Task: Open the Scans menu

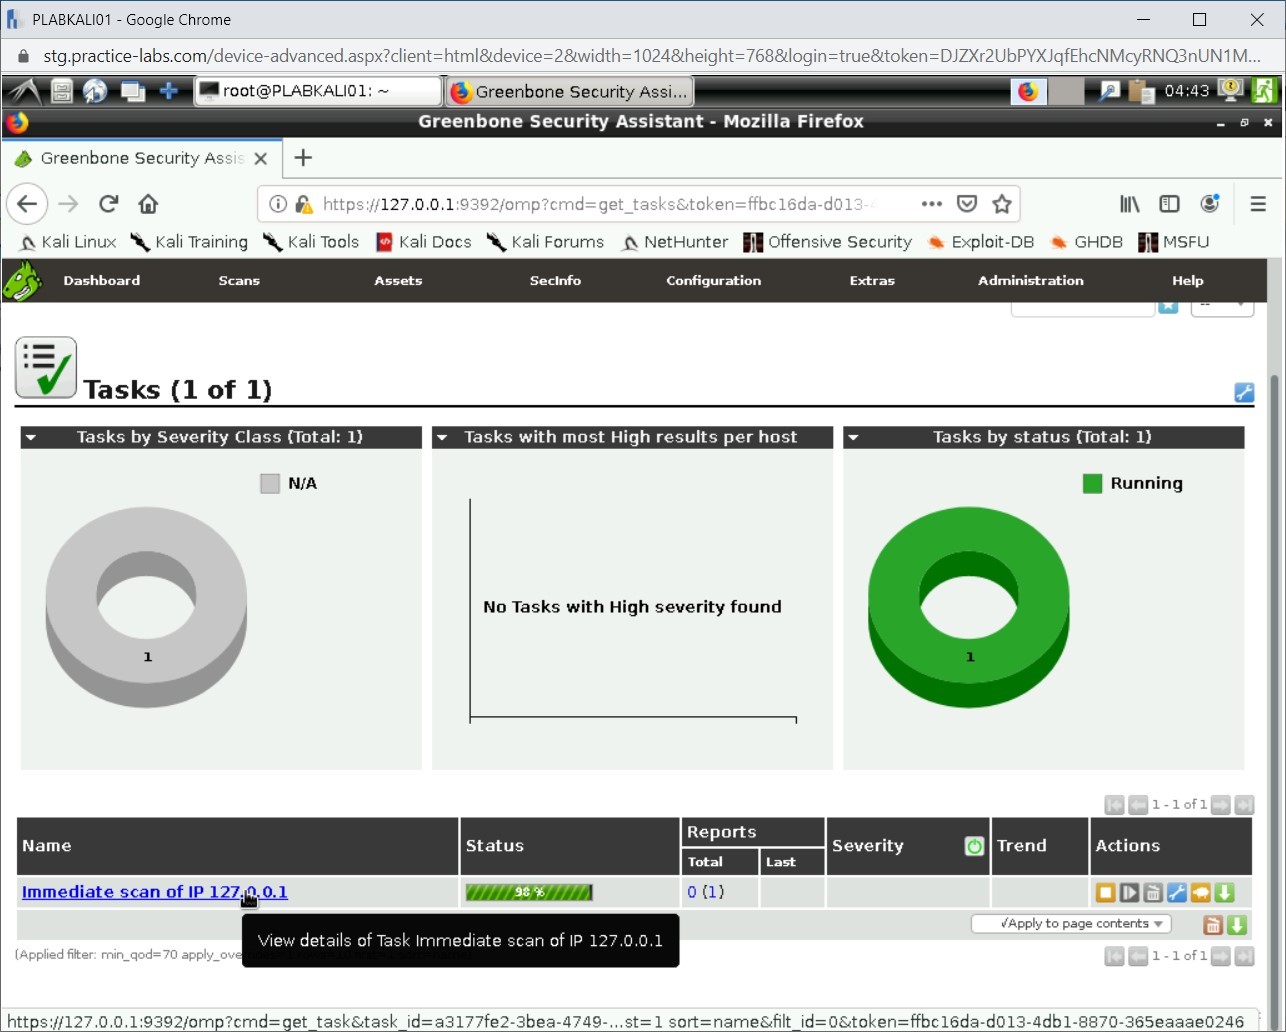Action: (x=239, y=281)
